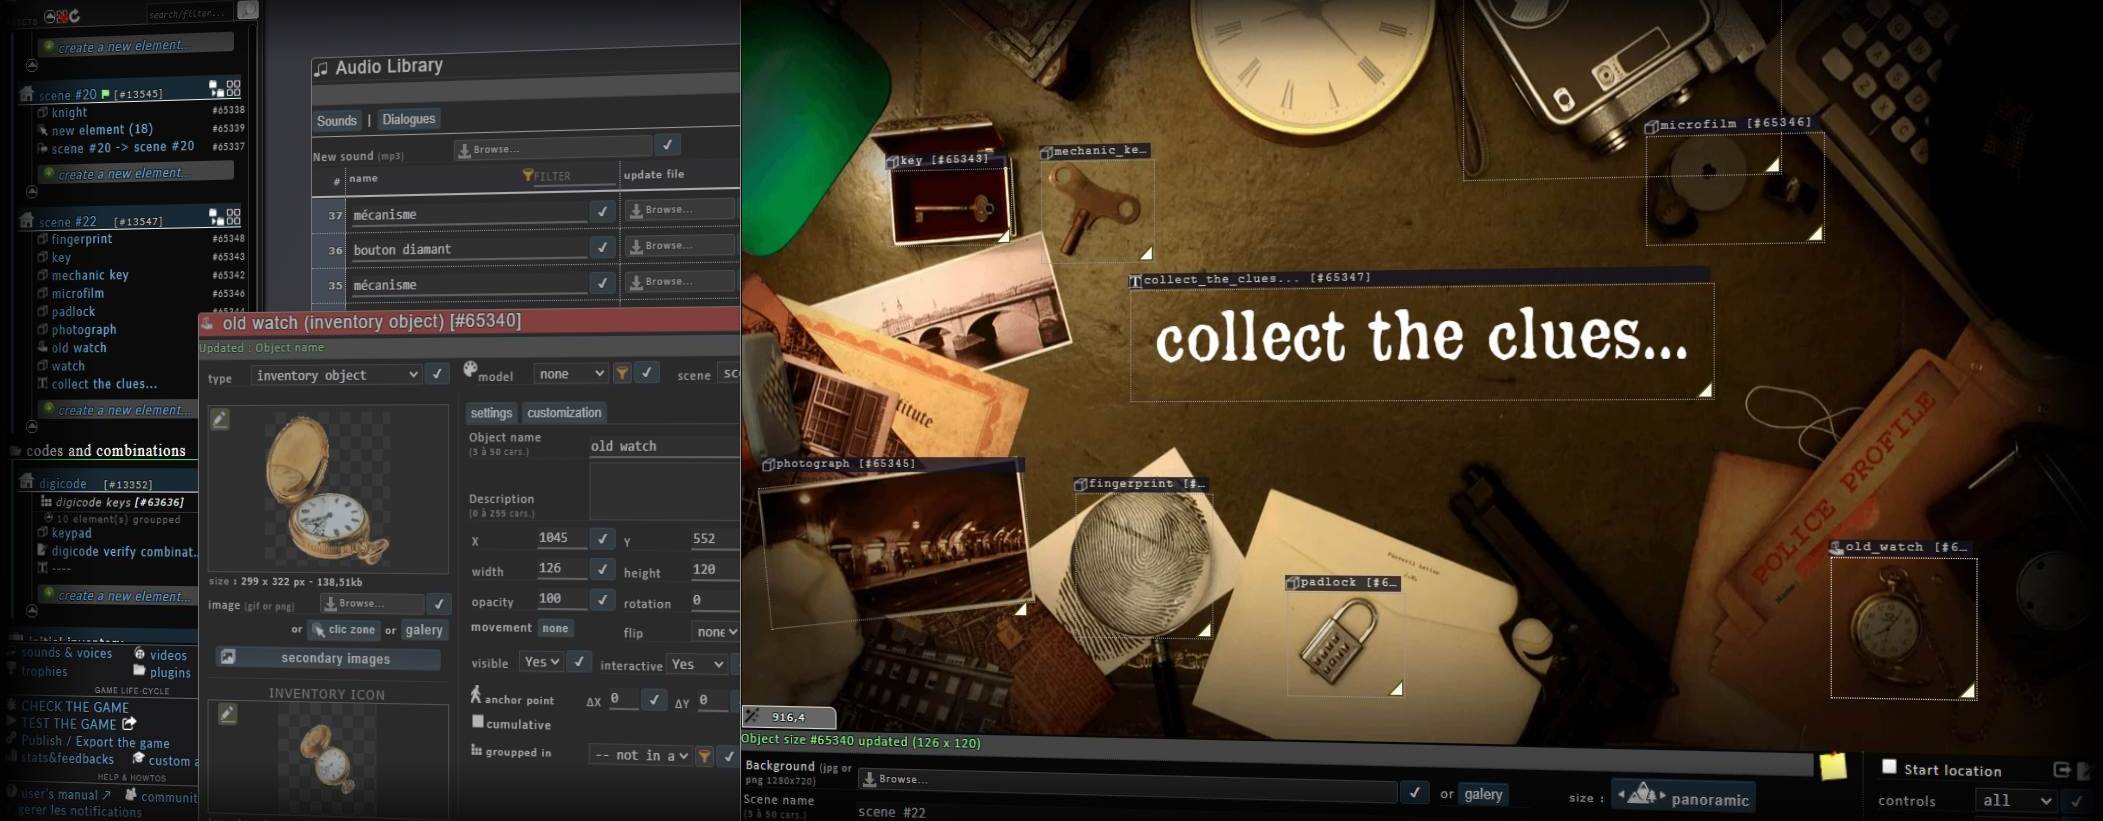Image resolution: width=2103 pixels, height=821 pixels.
Task: Click the filter funnel beside grouped in dropdown
Action: (x=704, y=756)
